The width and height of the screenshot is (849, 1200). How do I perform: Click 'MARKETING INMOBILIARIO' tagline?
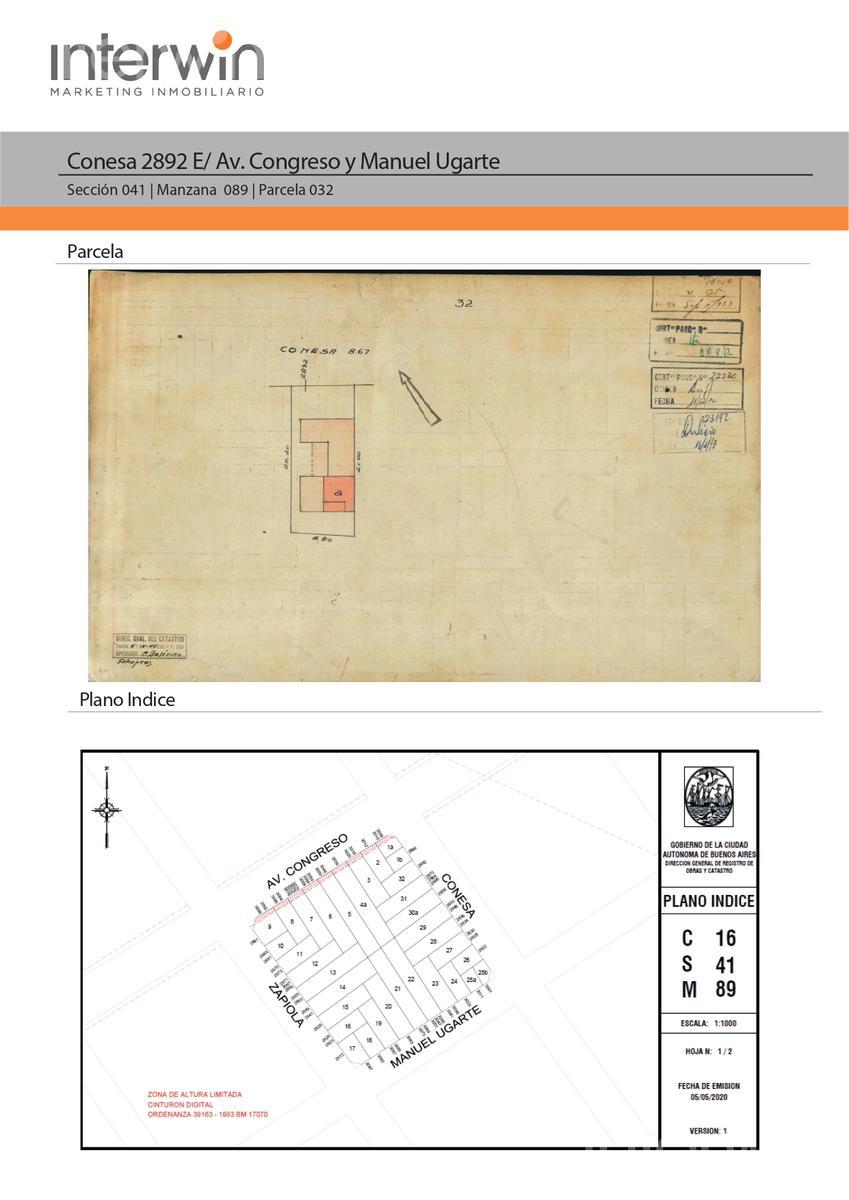(x=157, y=91)
